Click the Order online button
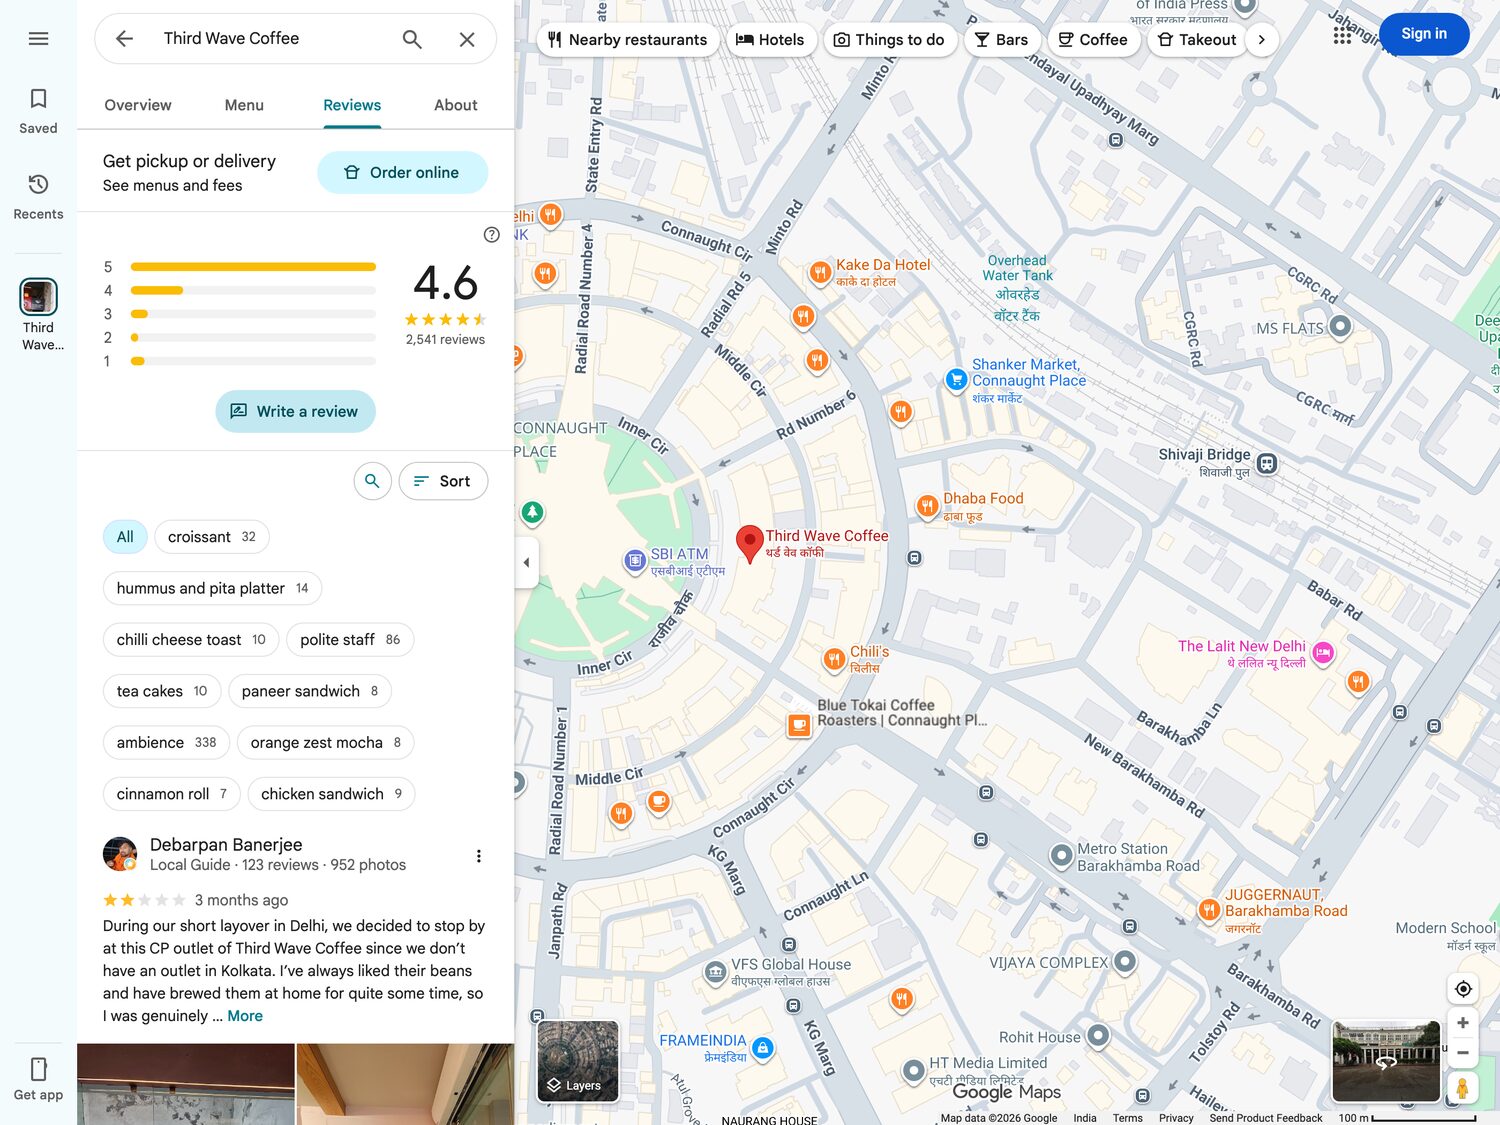 click(402, 172)
